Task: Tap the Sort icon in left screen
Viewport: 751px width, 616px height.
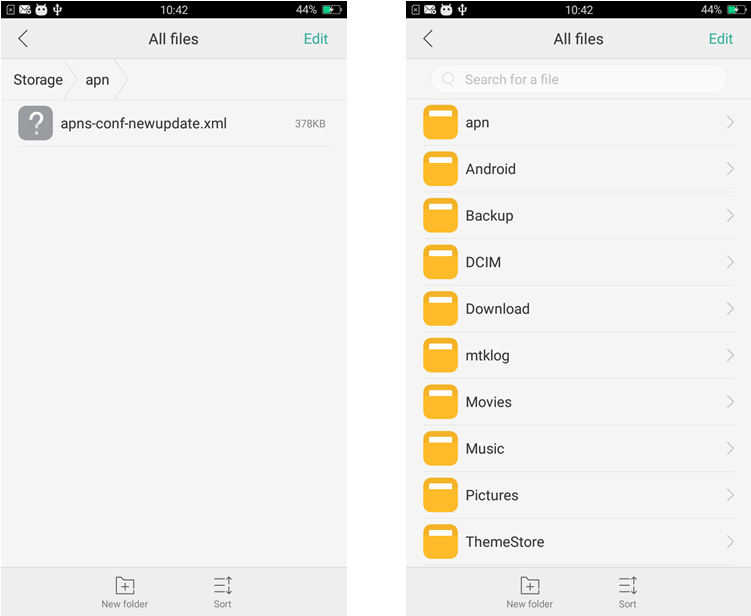Action: tap(223, 585)
